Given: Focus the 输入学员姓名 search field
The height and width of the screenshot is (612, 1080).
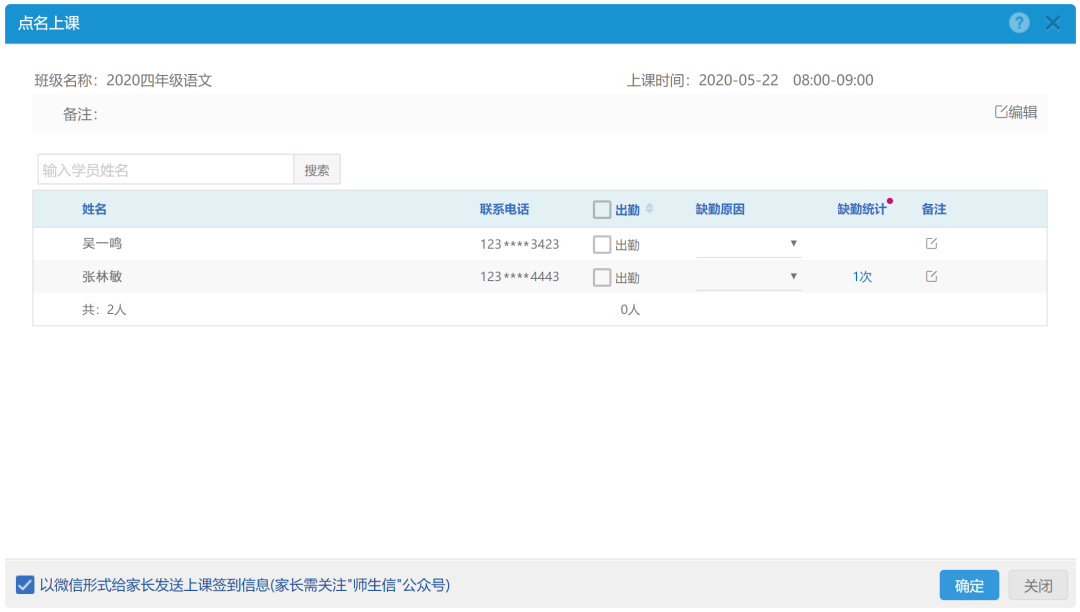Looking at the screenshot, I should coord(165,170).
